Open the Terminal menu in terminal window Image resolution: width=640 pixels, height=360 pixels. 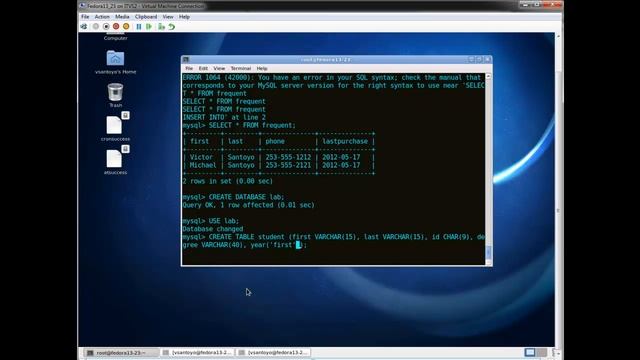(x=241, y=68)
